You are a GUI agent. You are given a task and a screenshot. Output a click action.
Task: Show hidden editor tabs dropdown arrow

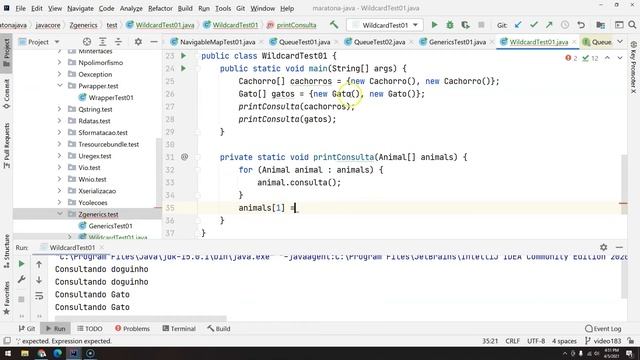pyautogui.click(x=620, y=42)
